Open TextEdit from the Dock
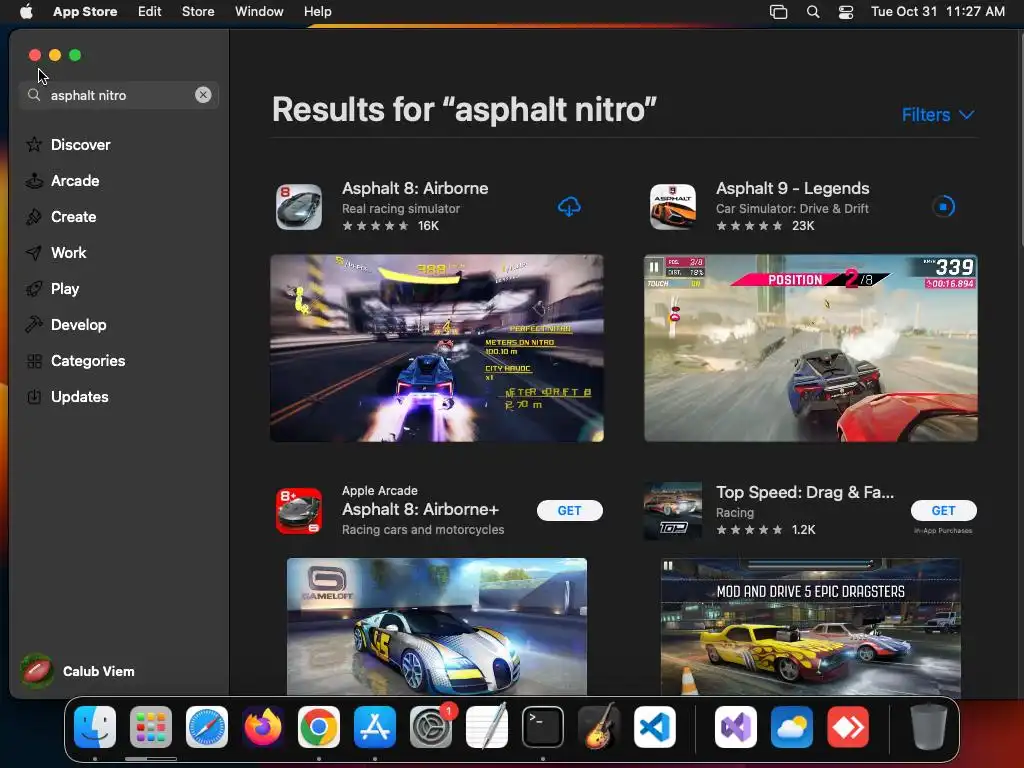The height and width of the screenshot is (768, 1024). (487, 727)
